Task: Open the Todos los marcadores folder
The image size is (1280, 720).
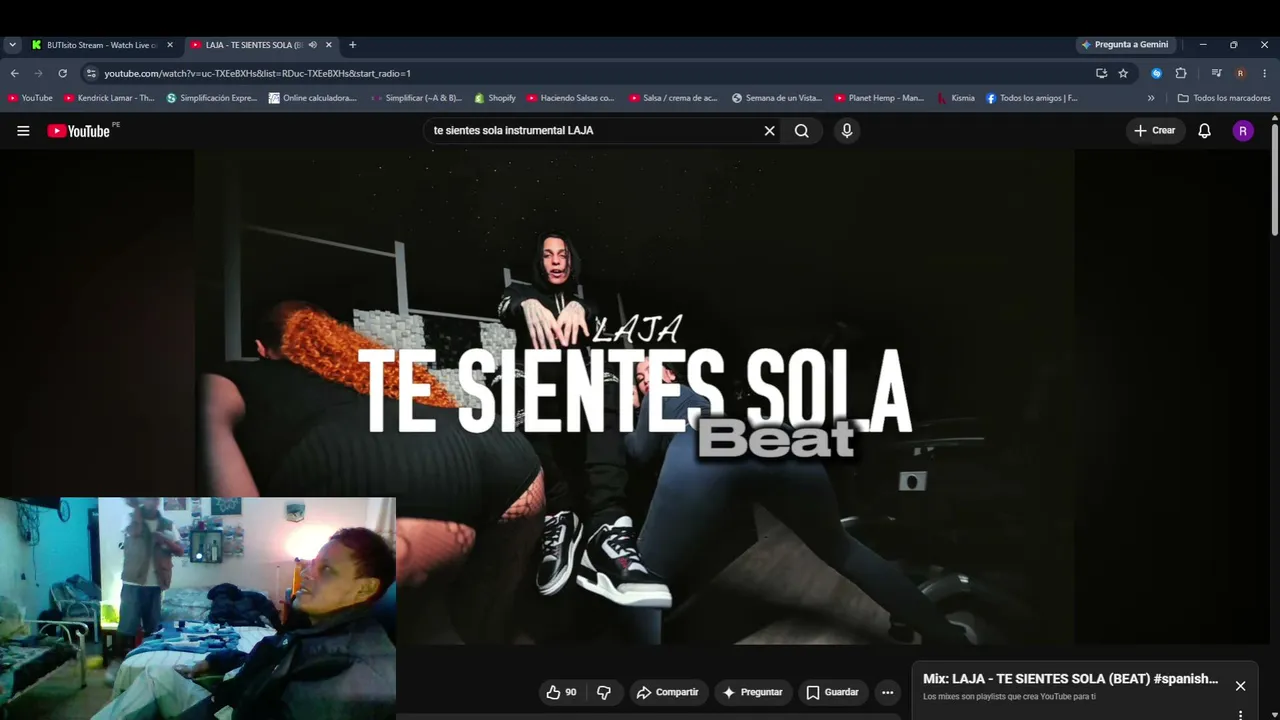Action: pos(1224,98)
